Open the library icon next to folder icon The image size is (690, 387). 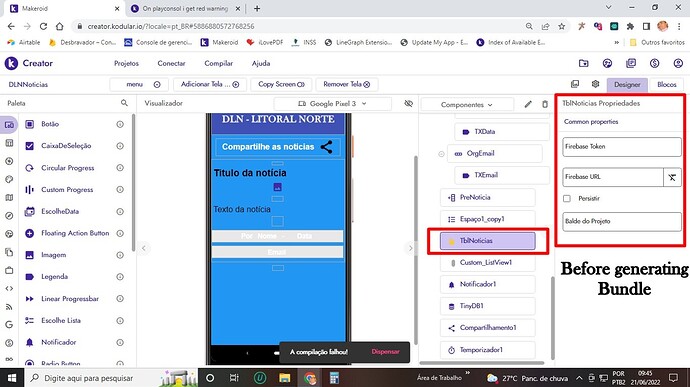pyautogui.click(x=631, y=63)
